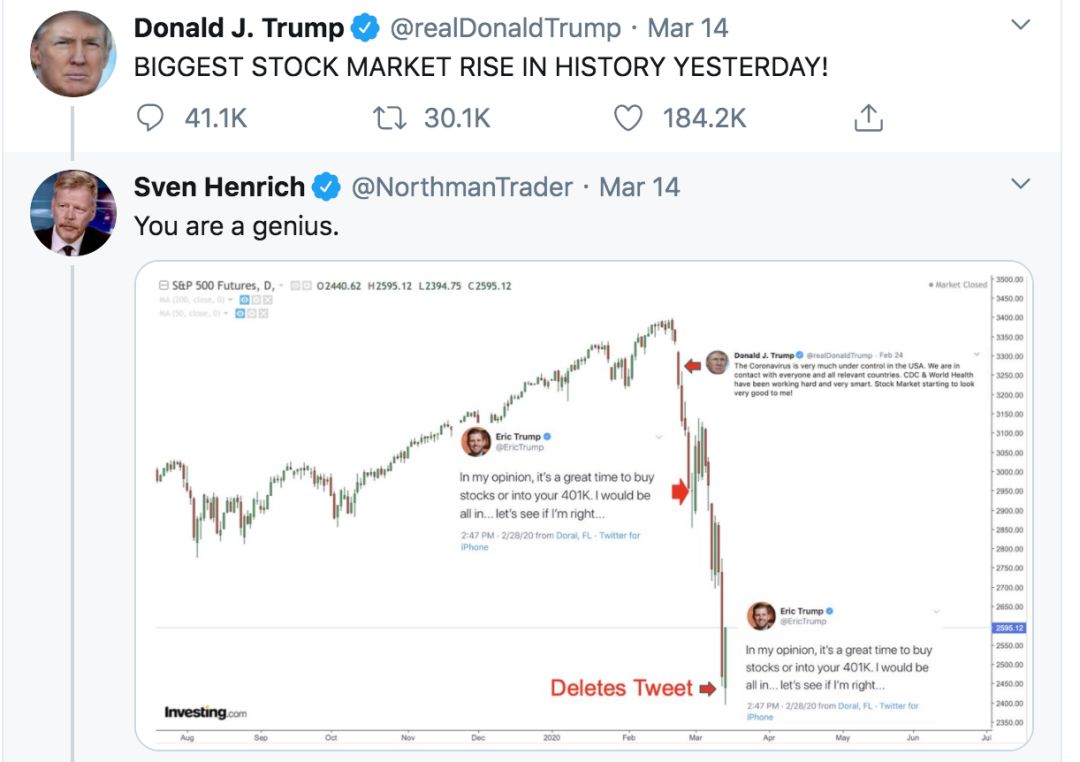
Task: Visit the @realDonaldTrump handle link
Action: click(x=504, y=29)
